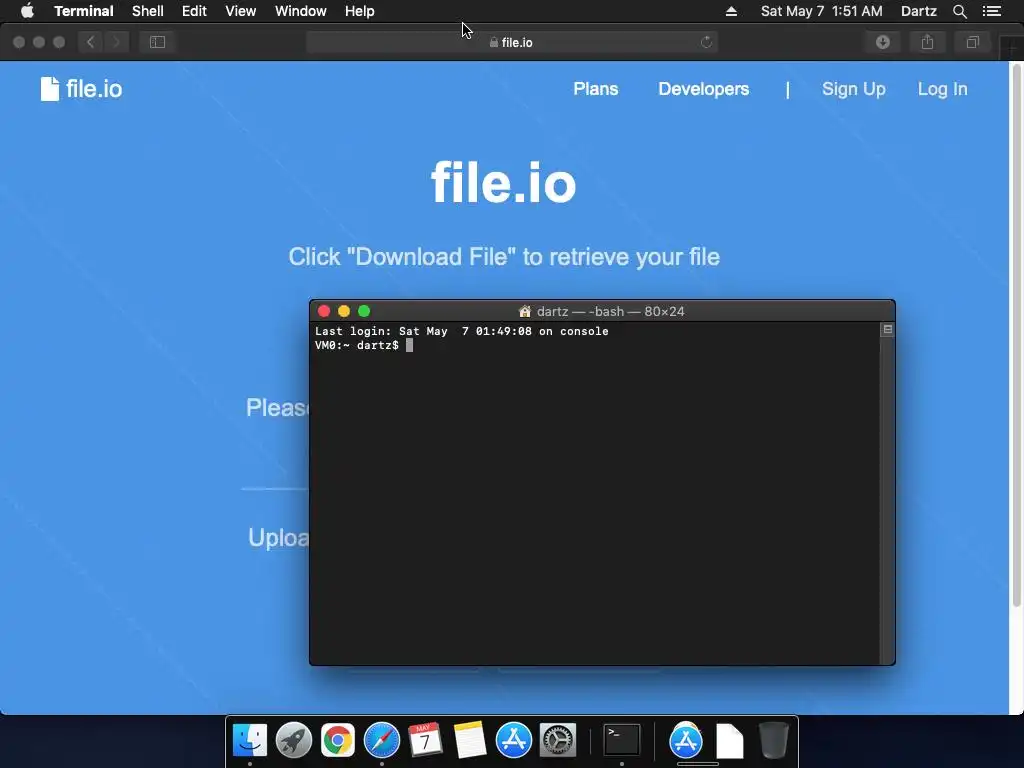Open the blank document icon in Dock
1024x768 pixels.
click(729, 741)
